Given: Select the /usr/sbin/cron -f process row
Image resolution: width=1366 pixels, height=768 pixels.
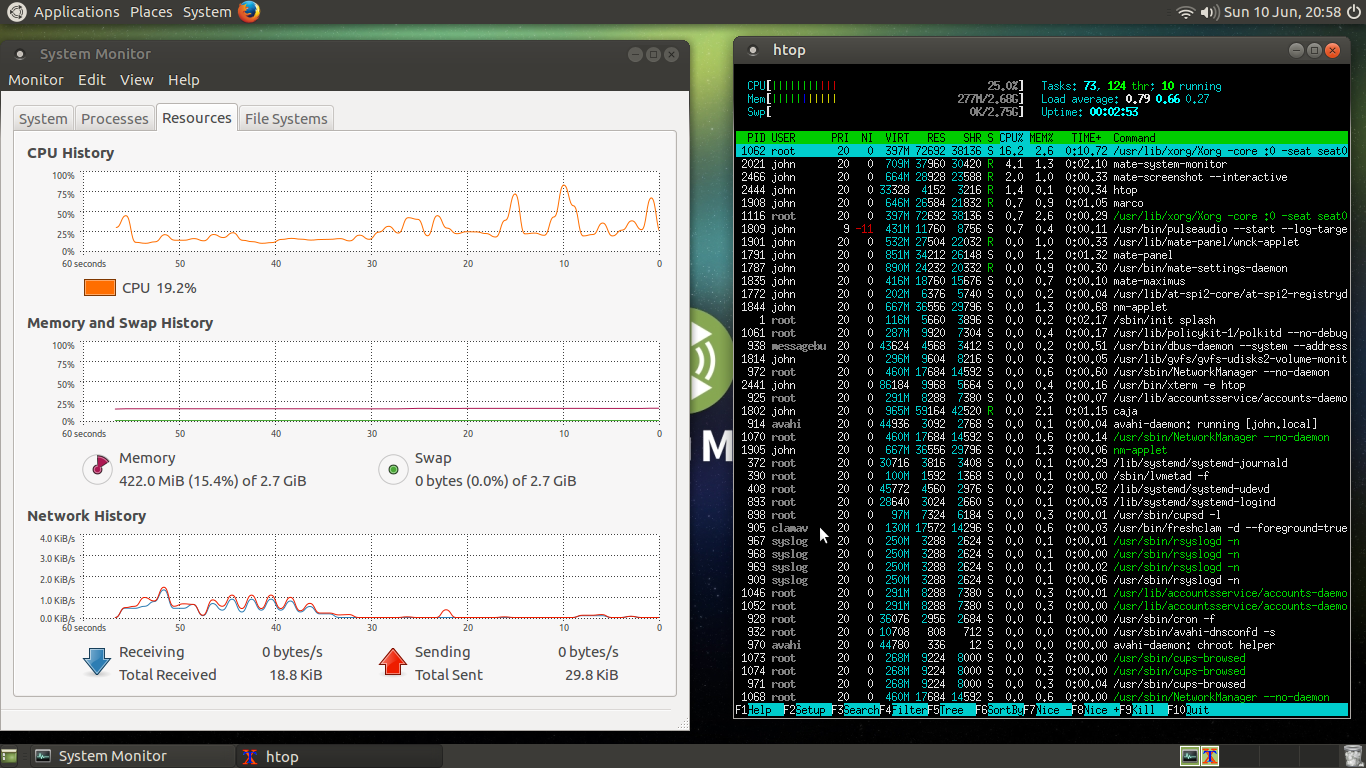Looking at the screenshot, I should coord(1041,619).
